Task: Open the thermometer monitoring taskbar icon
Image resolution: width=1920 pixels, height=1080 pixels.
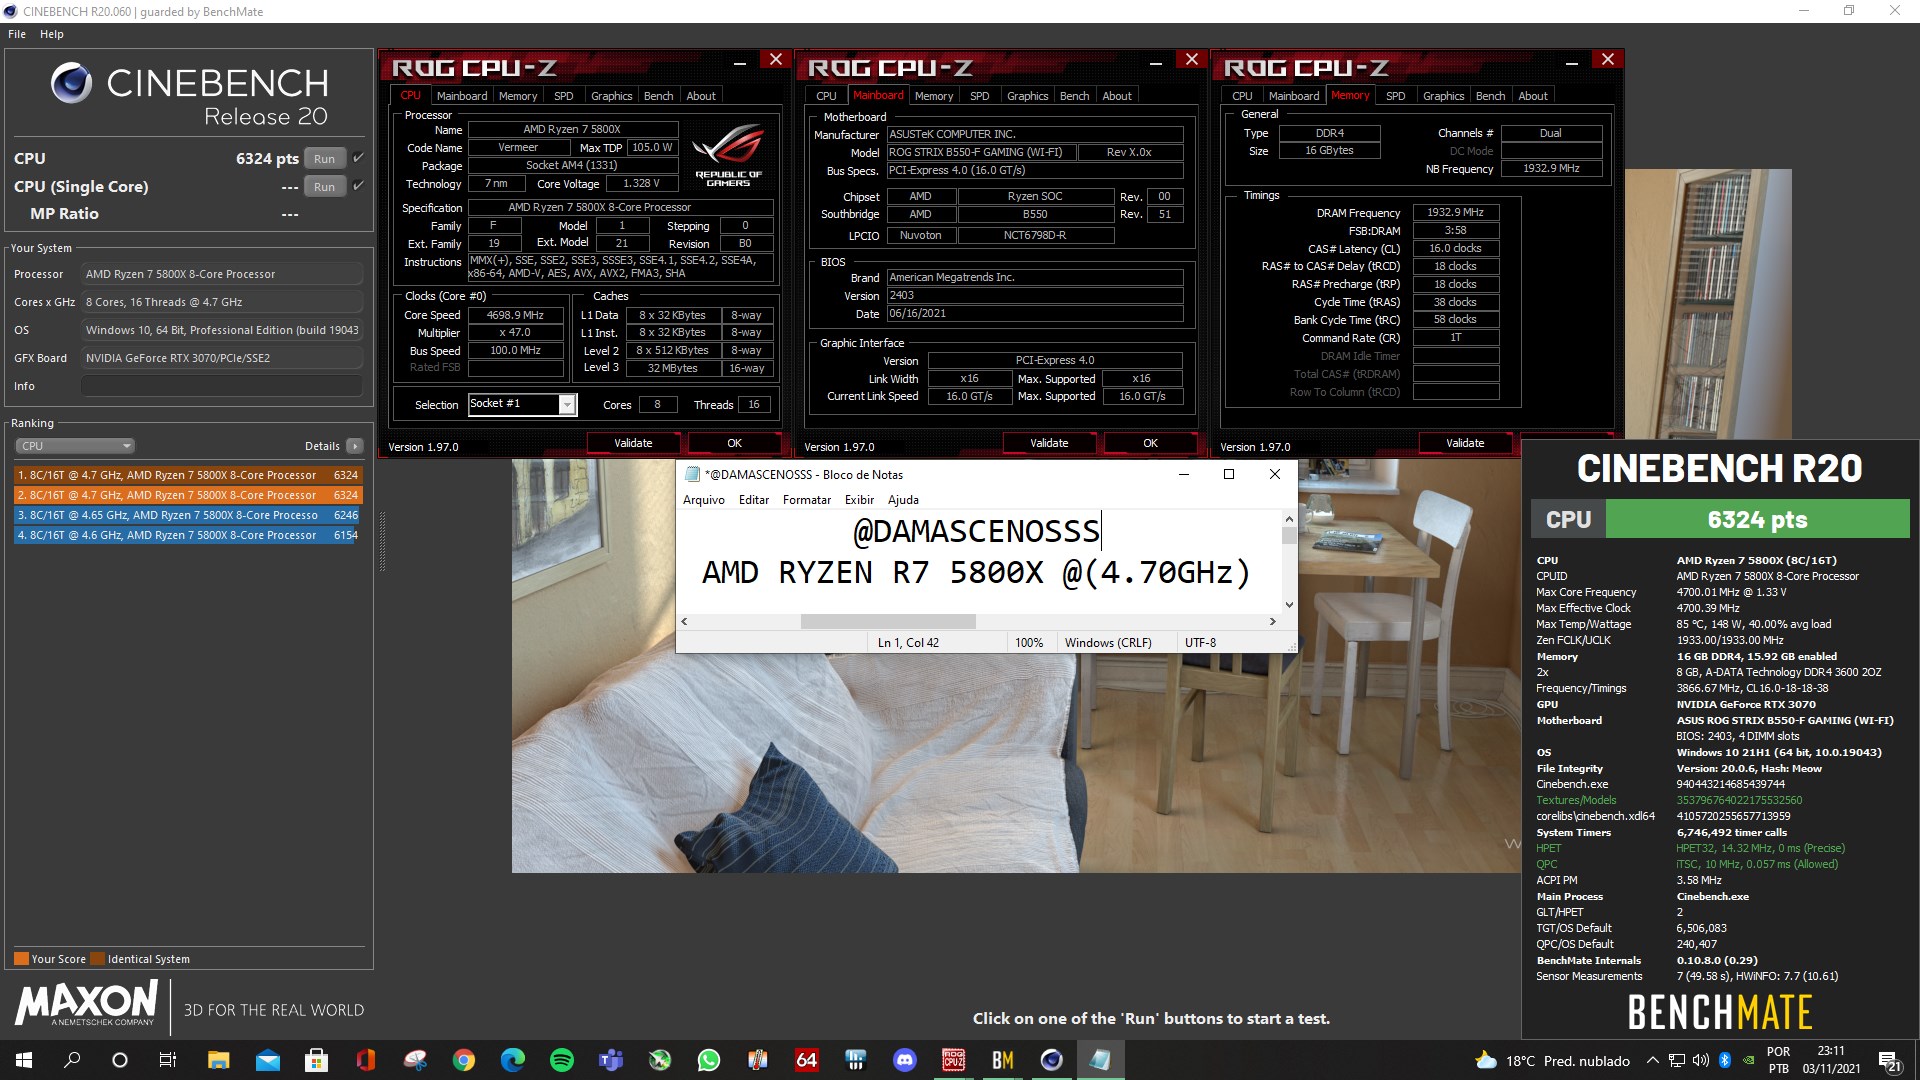Action: [757, 1060]
